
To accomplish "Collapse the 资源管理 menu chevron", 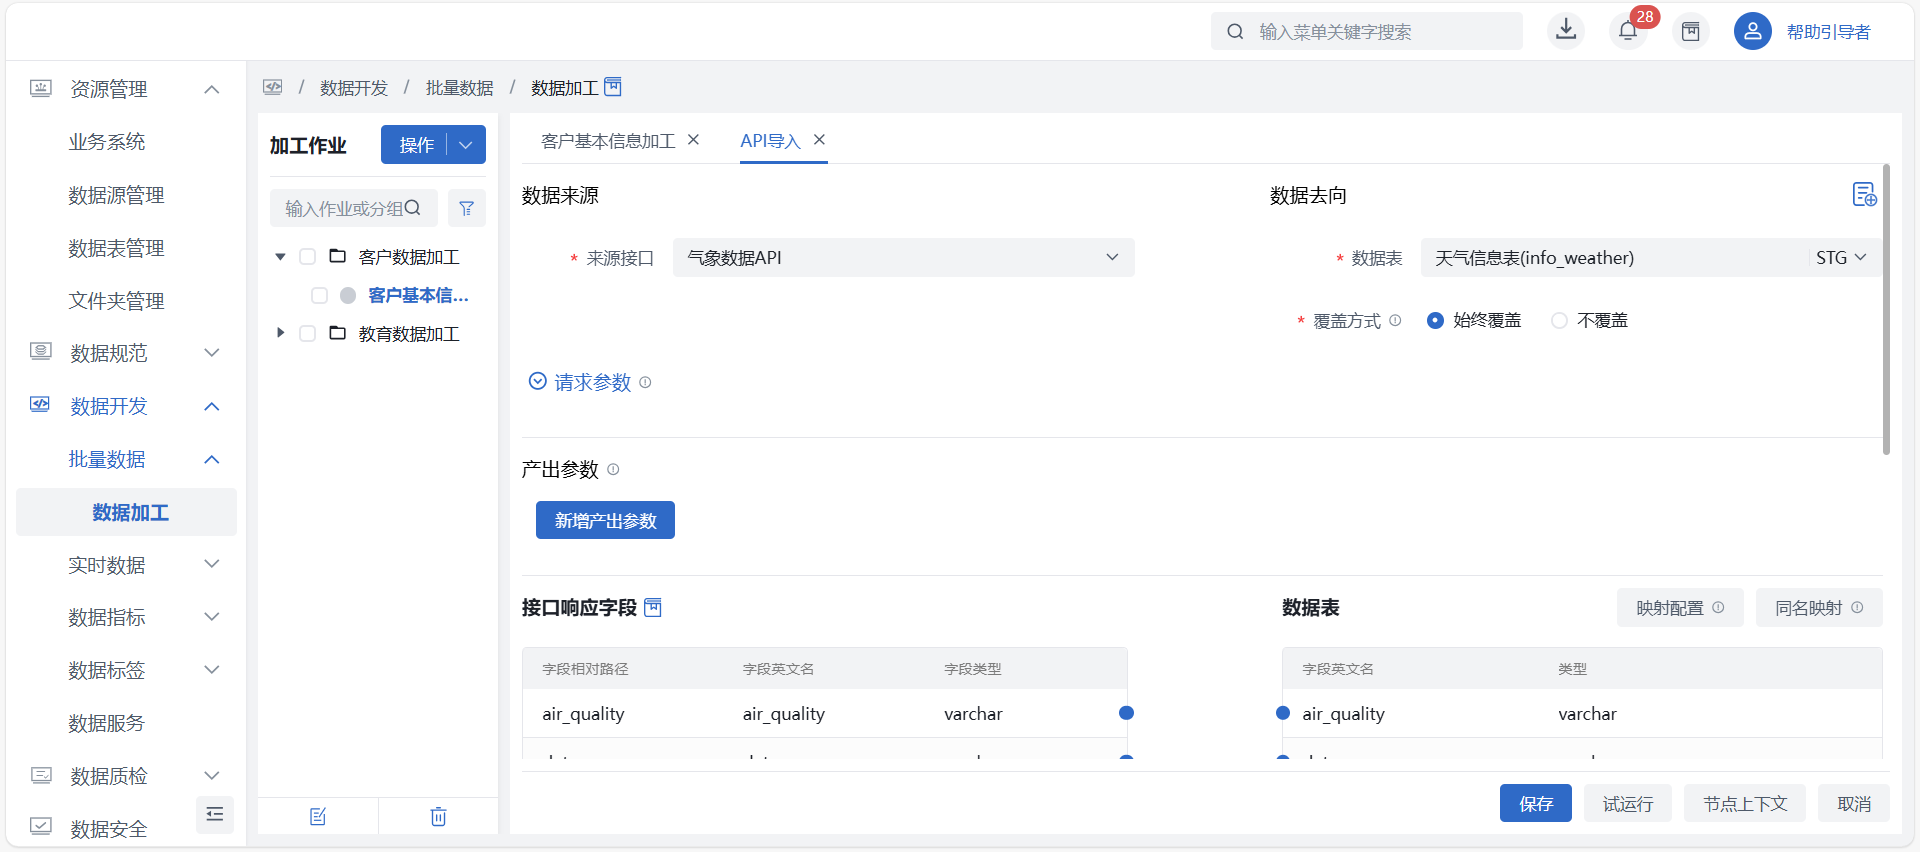I will pyautogui.click(x=211, y=89).
